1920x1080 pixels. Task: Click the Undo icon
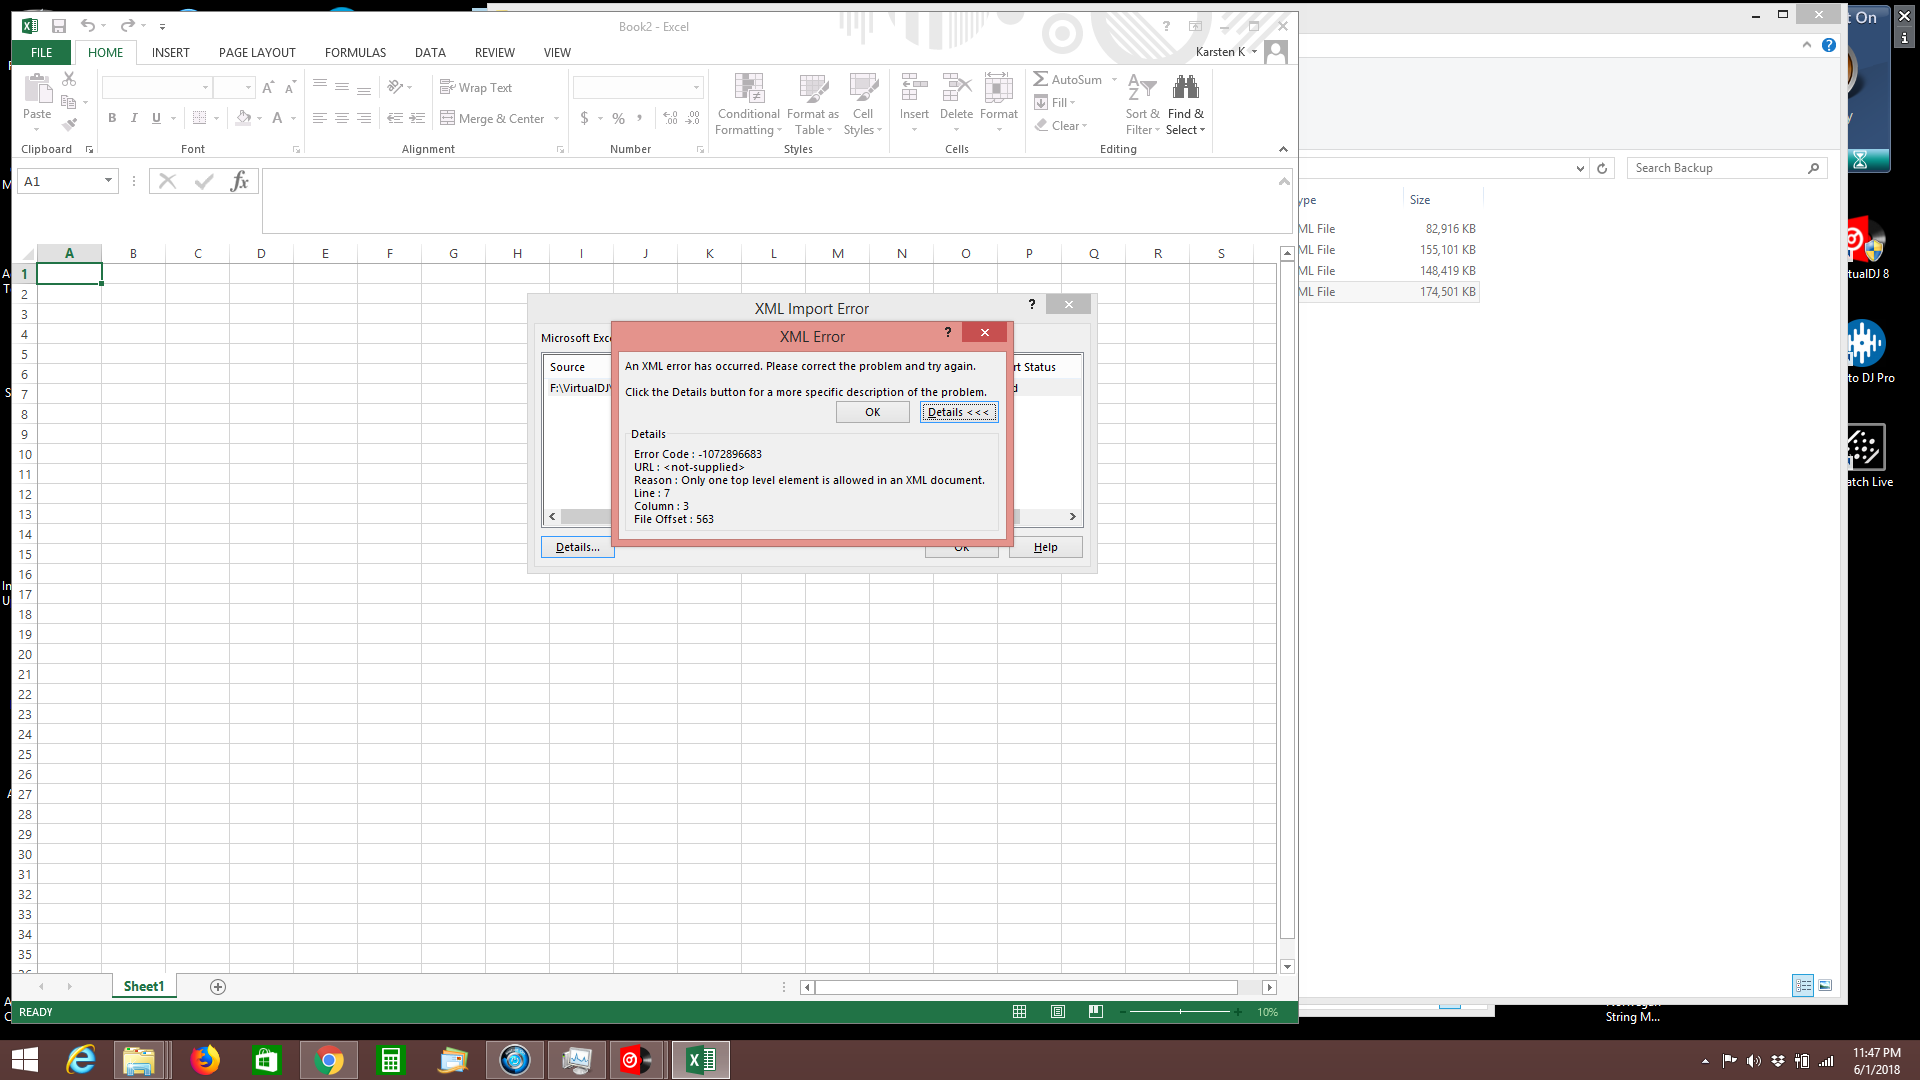88,26
